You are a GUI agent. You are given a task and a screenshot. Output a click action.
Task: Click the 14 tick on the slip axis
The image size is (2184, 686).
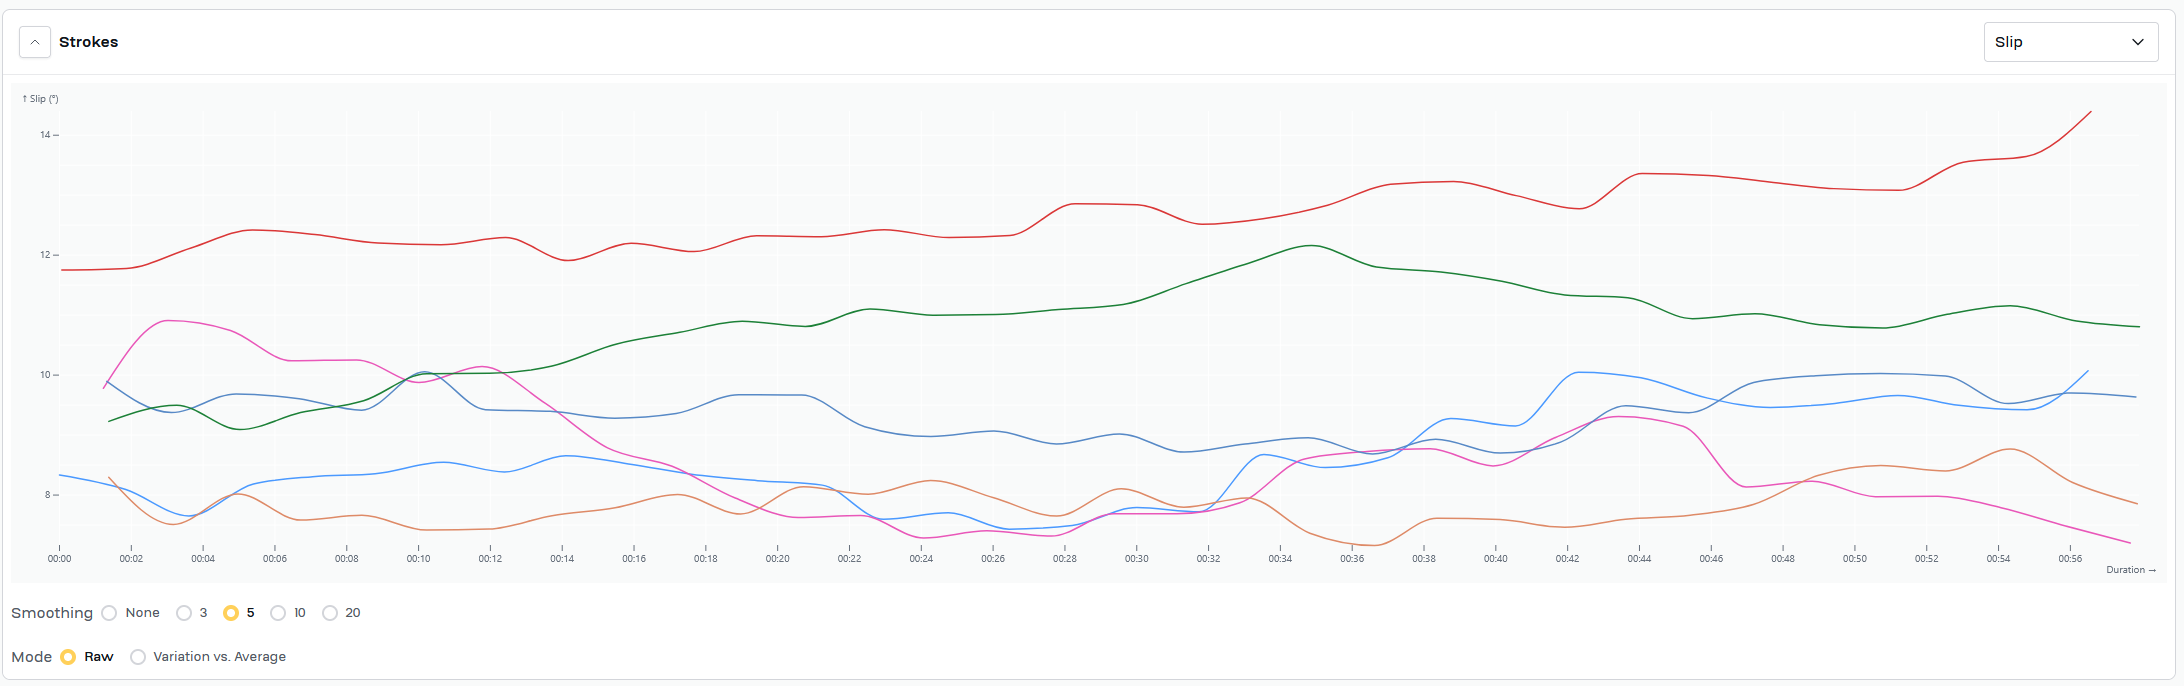coord(45,135)
